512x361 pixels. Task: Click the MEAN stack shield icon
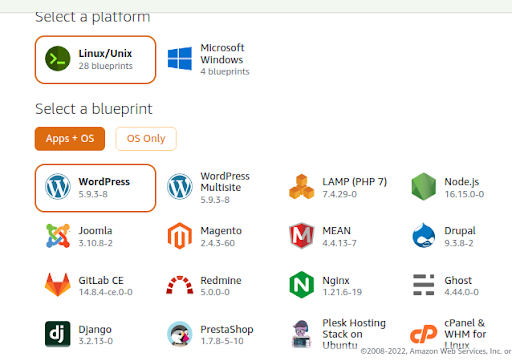click(x=302, y=236)
